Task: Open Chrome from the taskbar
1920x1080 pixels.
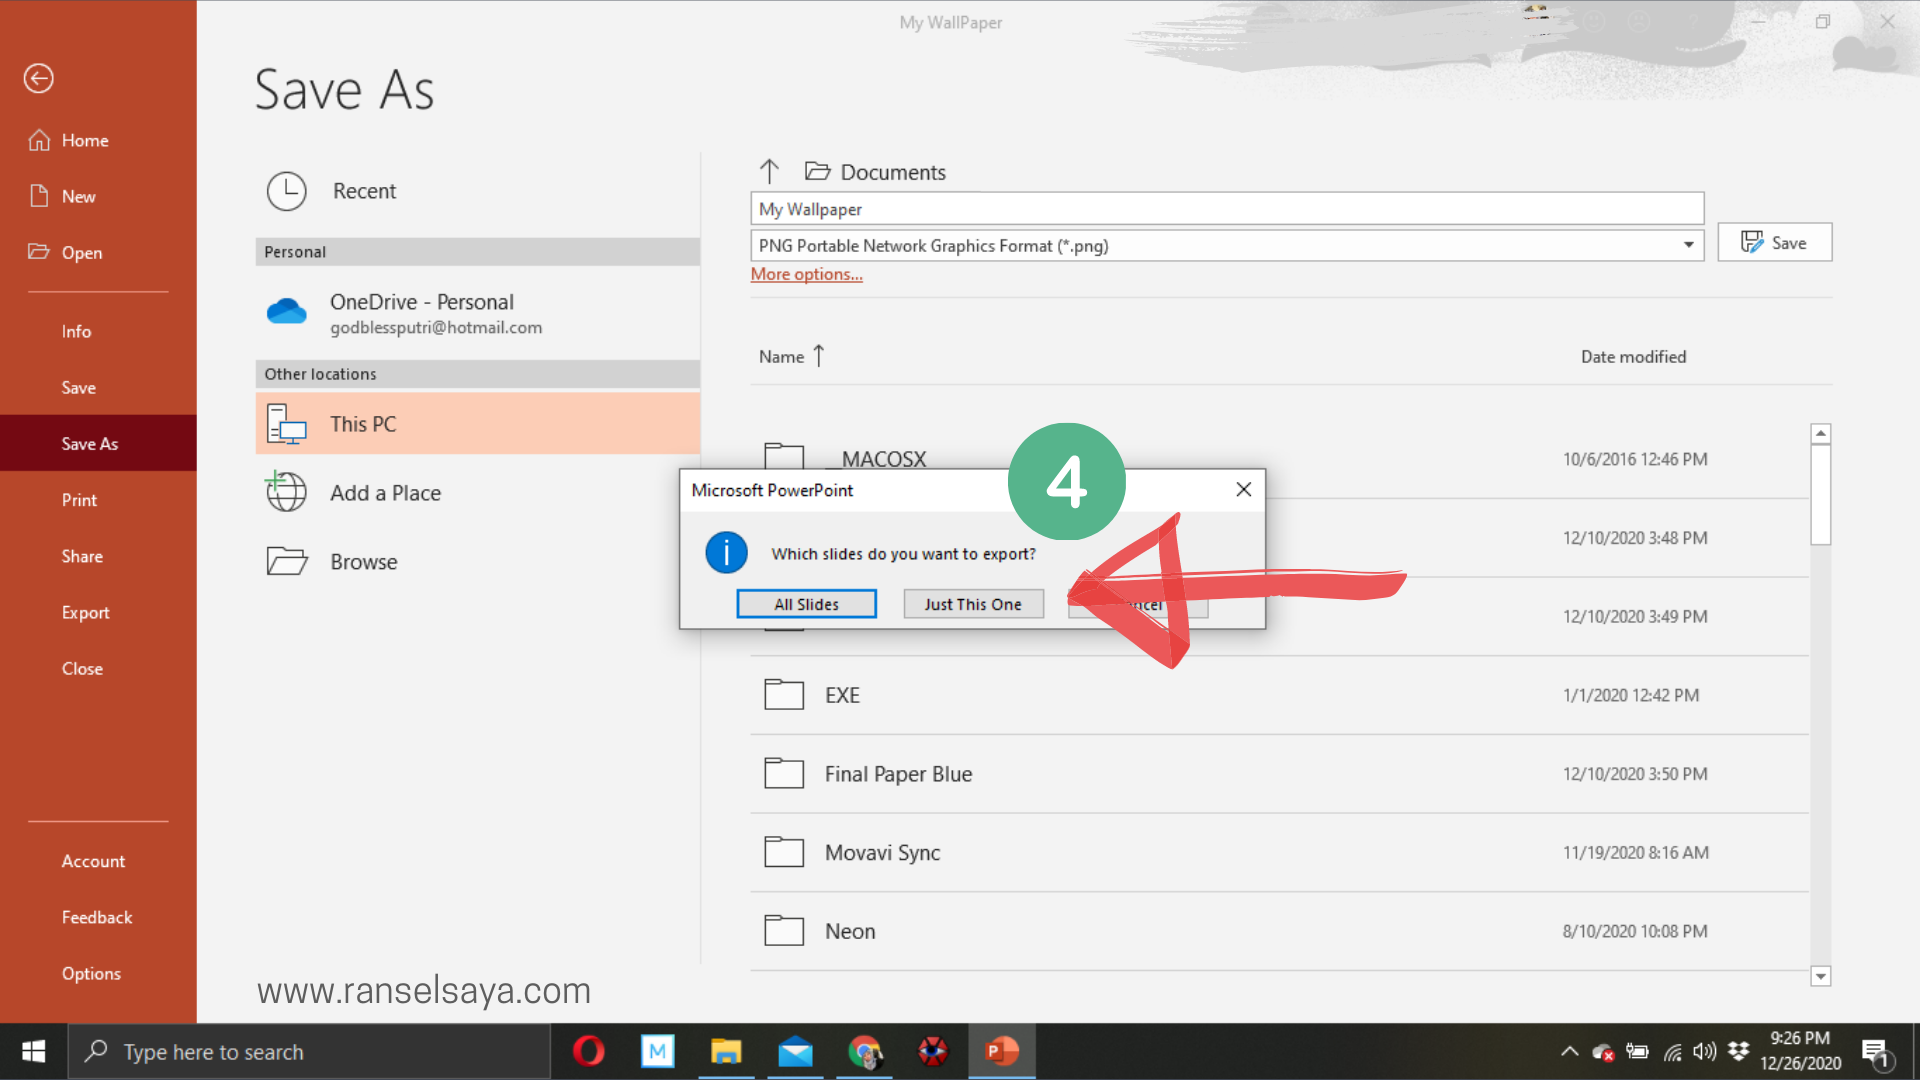Action: [864, 1051]
